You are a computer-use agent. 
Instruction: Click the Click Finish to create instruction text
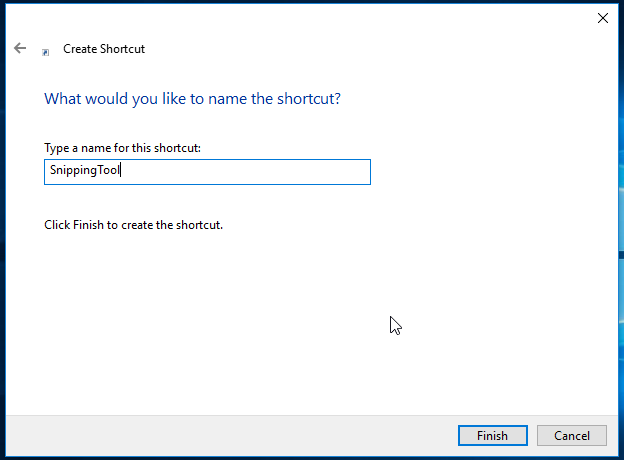click(x=133, y=225)
